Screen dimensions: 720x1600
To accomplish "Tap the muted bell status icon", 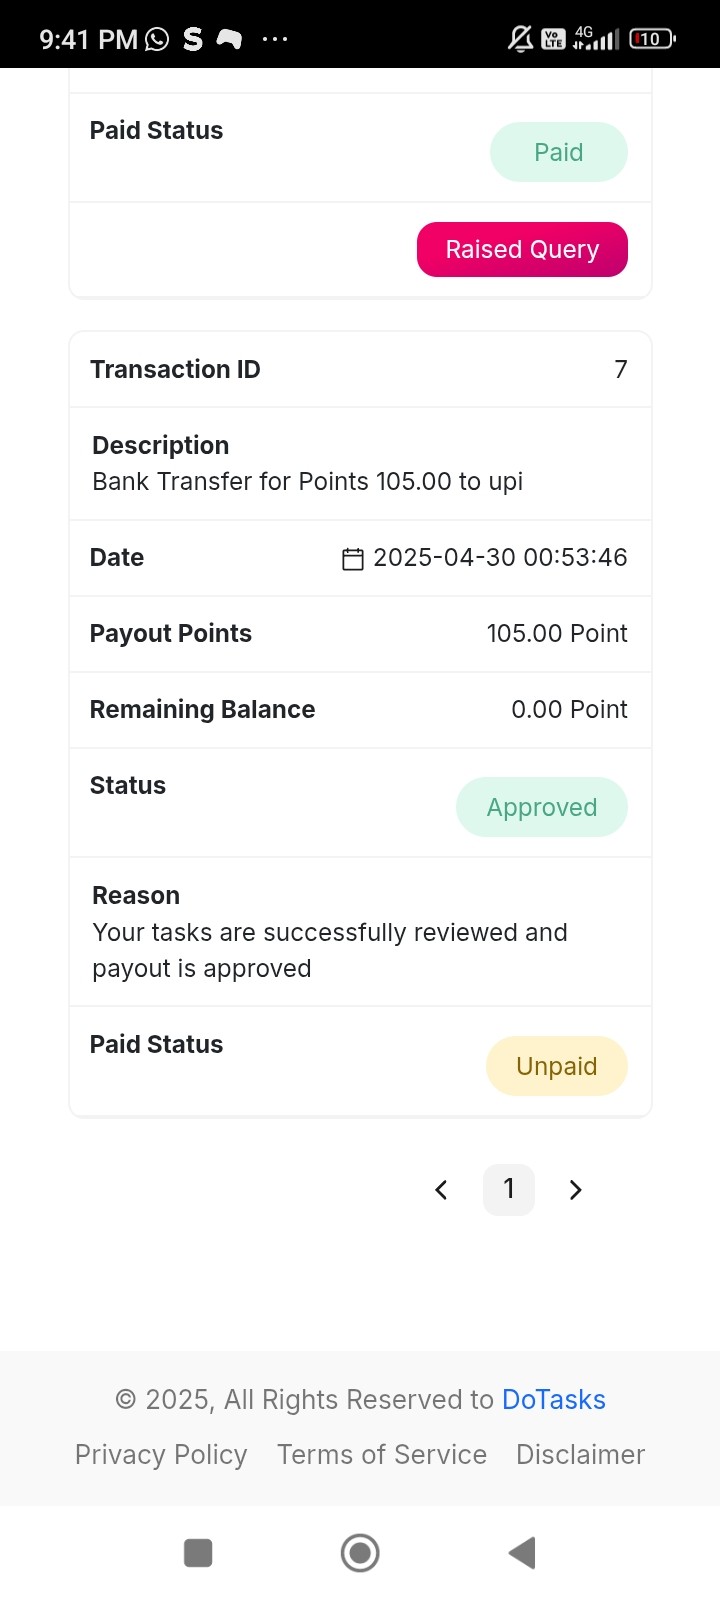I will point(520,39).
